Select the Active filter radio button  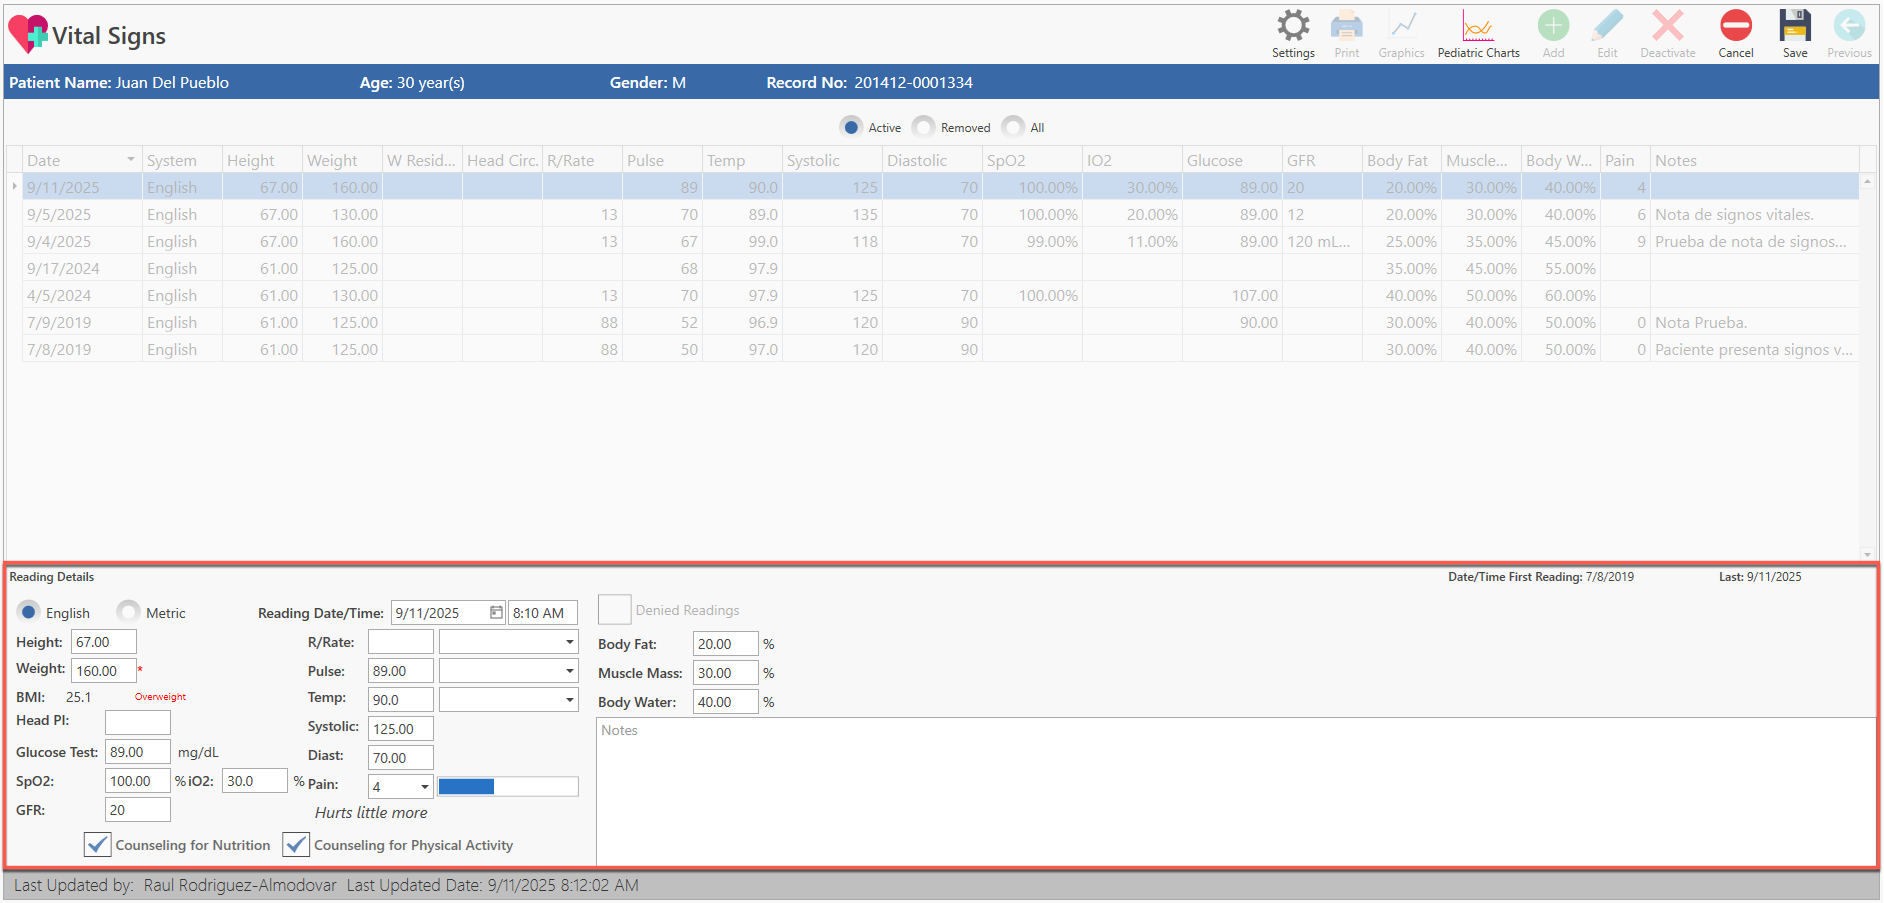851,127
